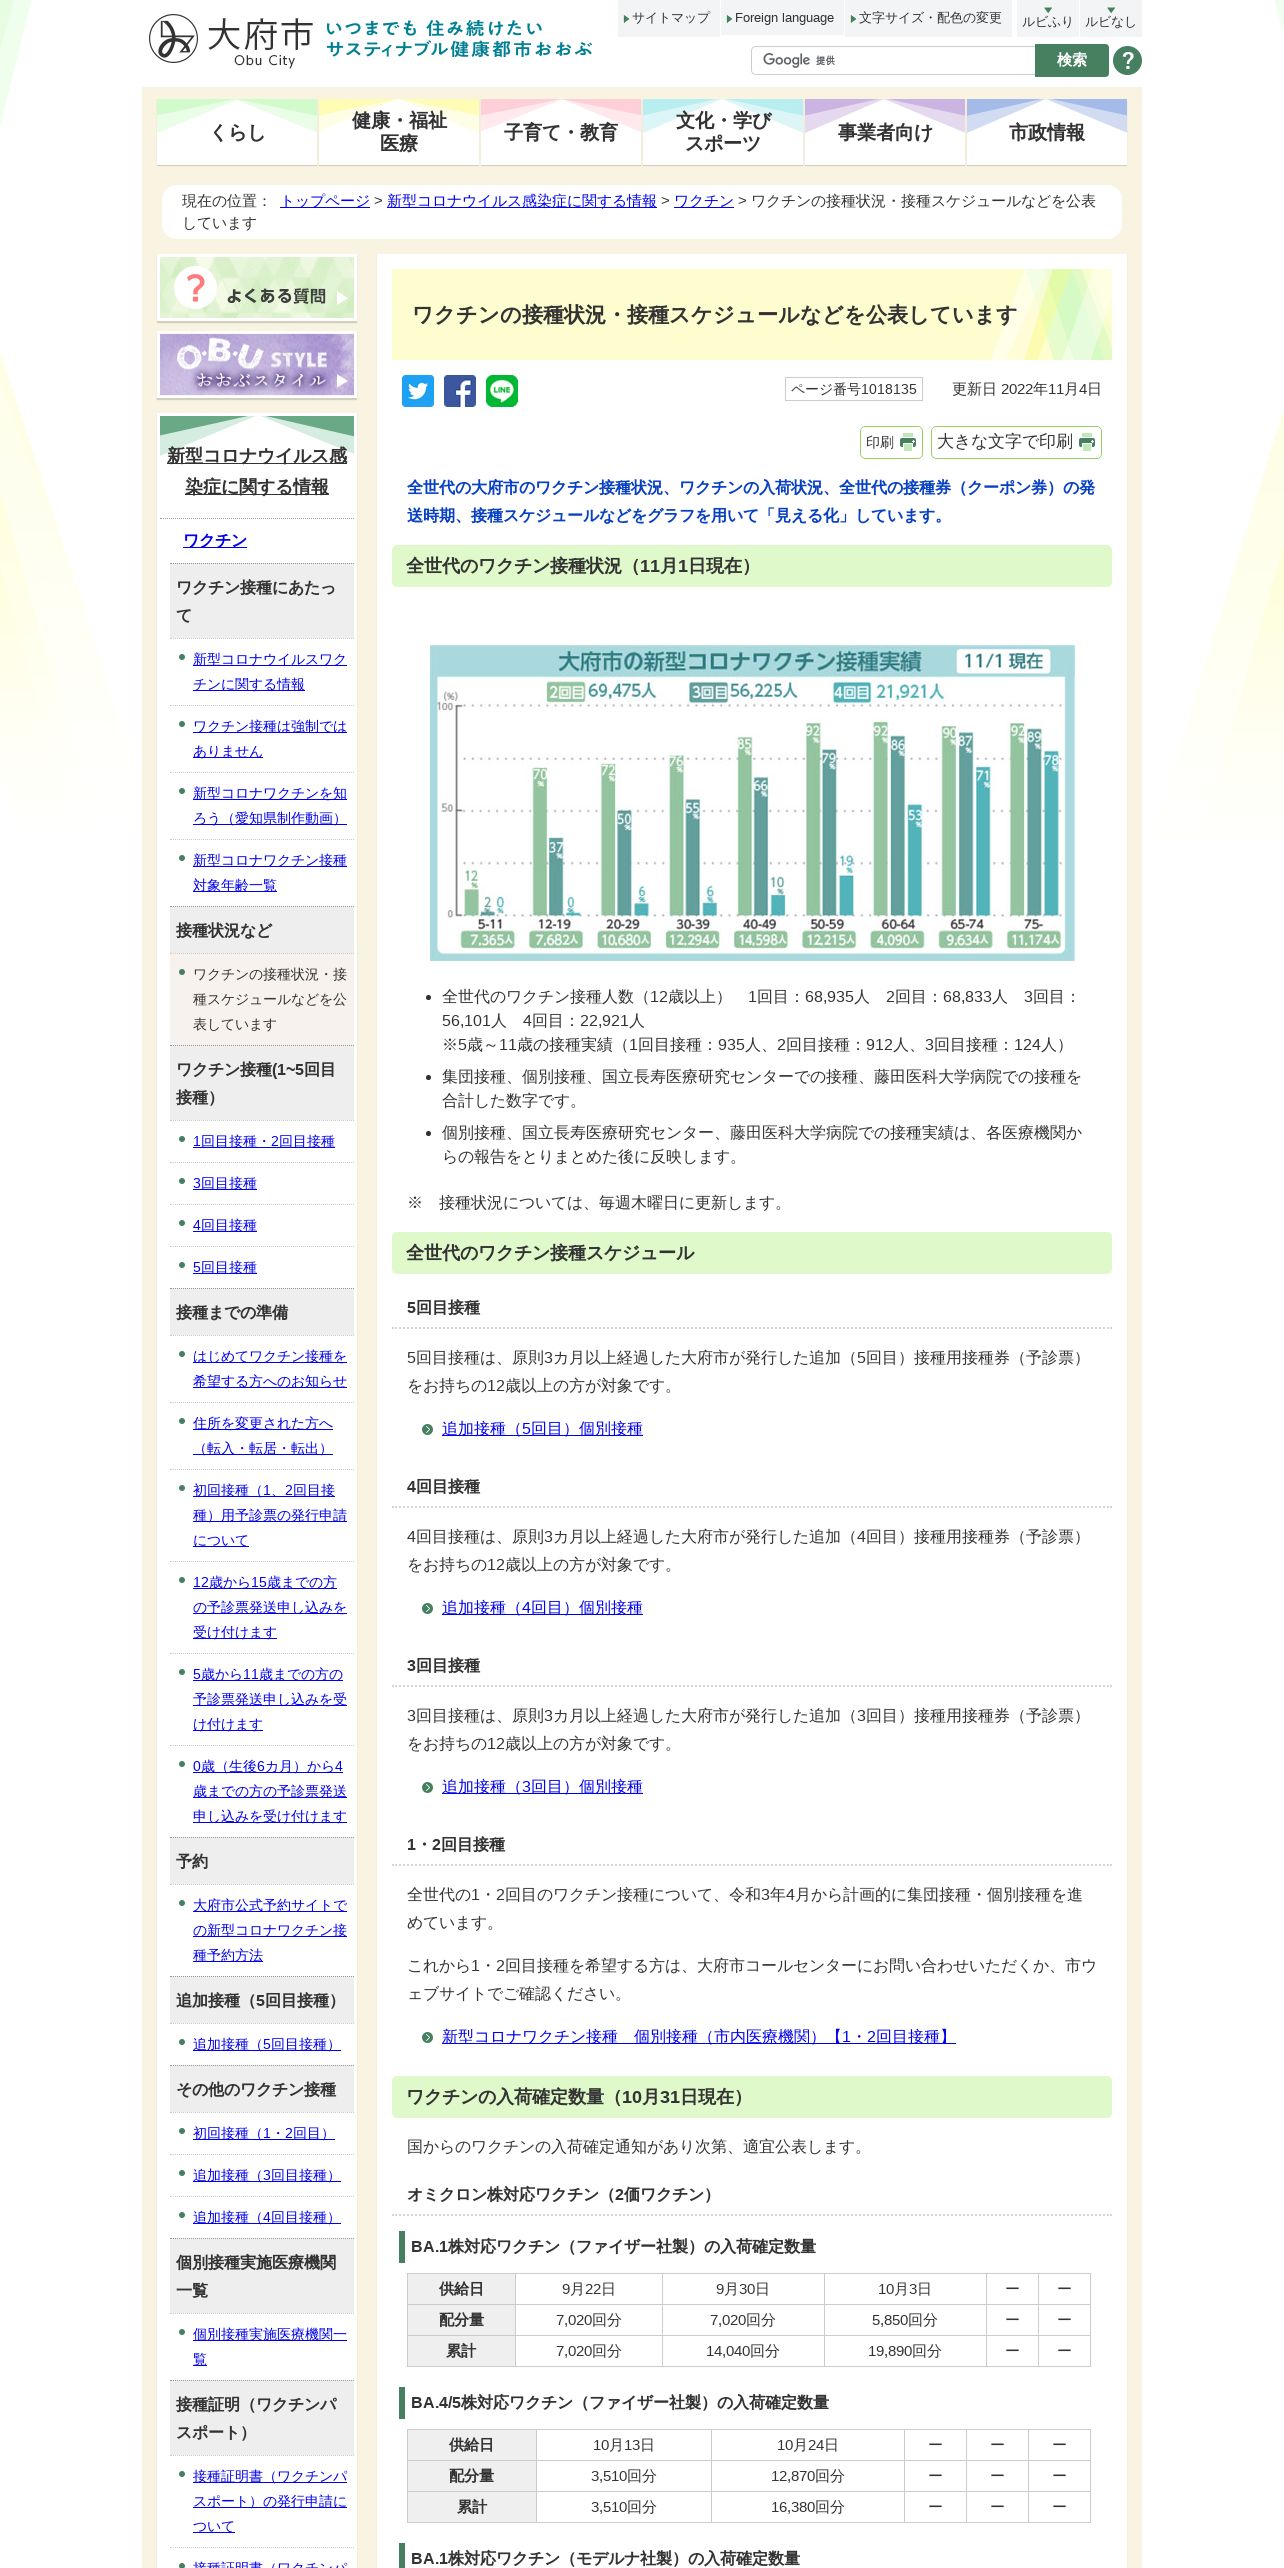
Task: Open 初回接種（1・2回目） sidebar link
Action: [263, 2133]
